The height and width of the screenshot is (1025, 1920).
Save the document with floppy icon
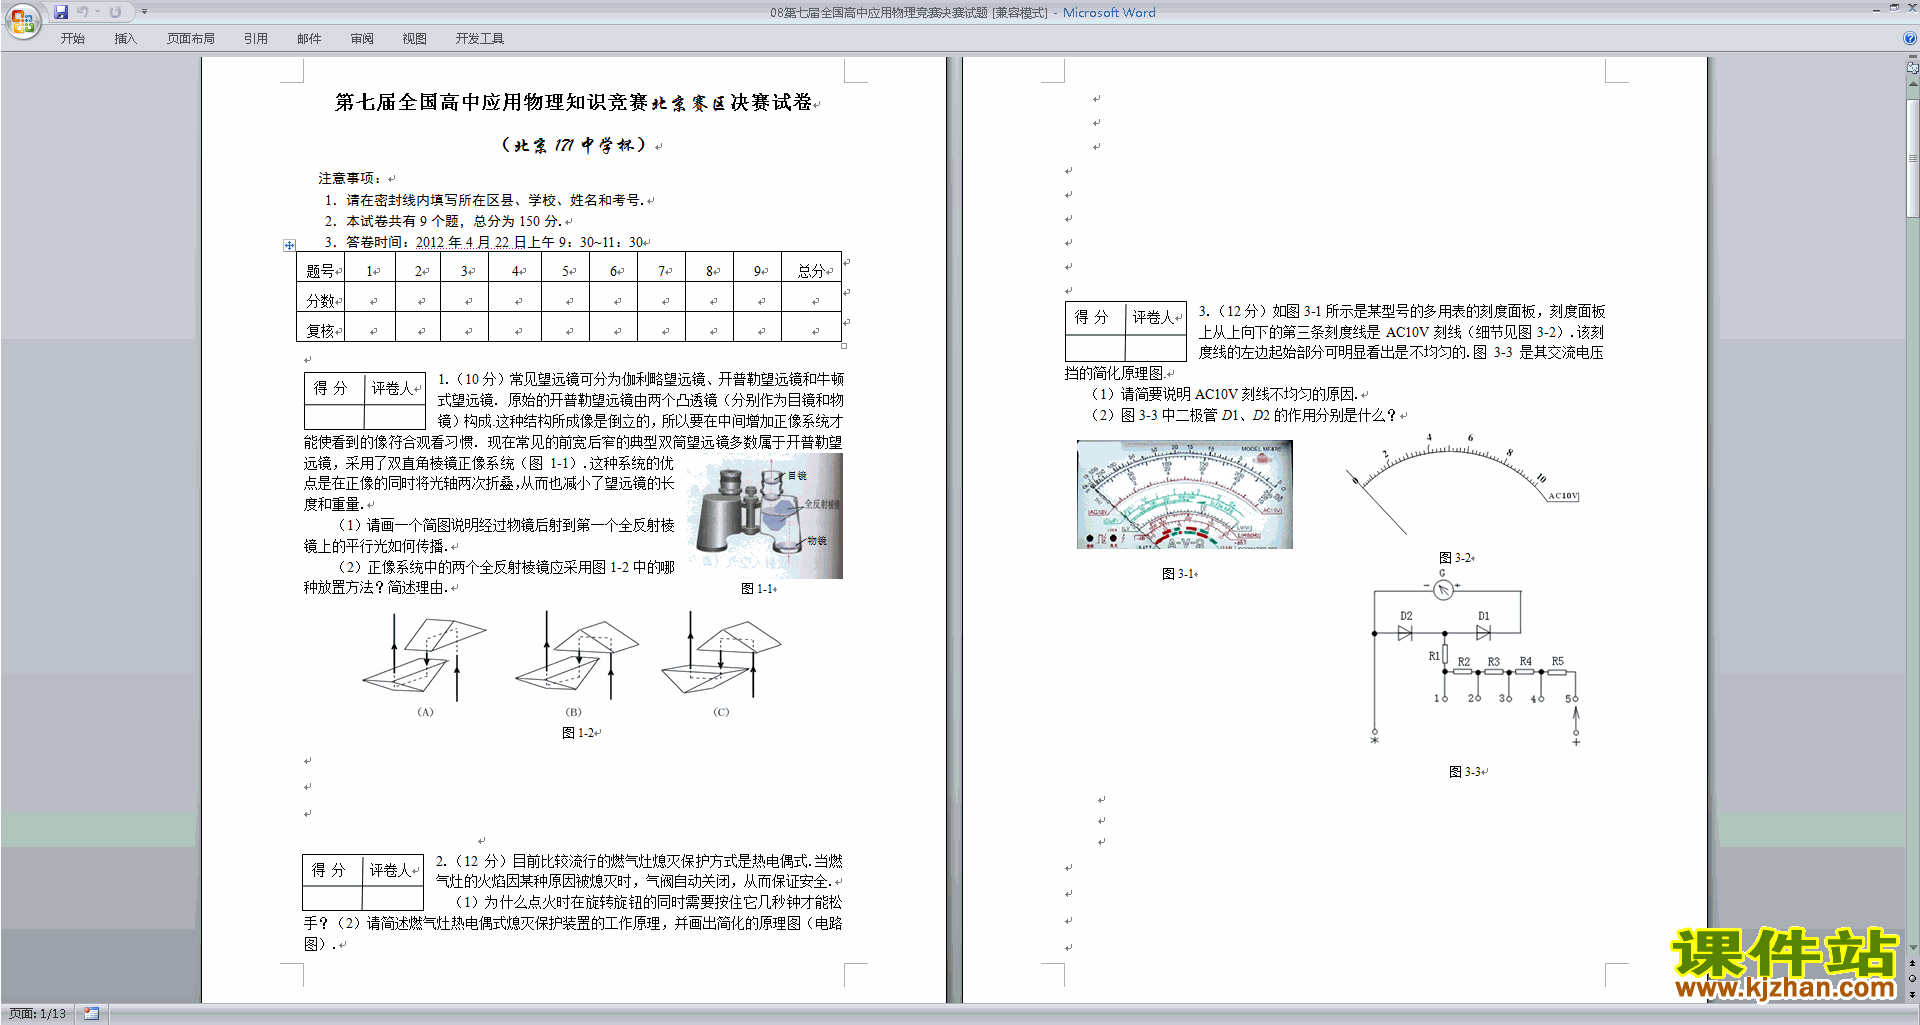(61, 12)
